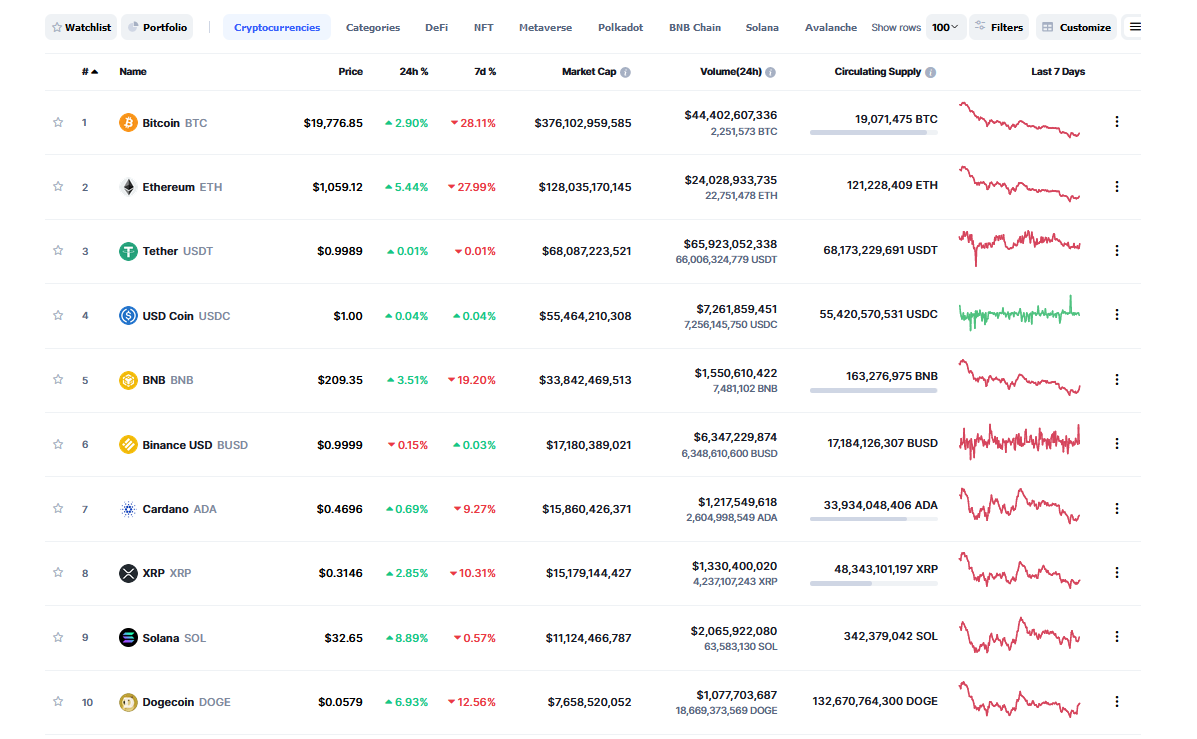Open the USD Coin 7-day sparkline chart

point(1019,314)
